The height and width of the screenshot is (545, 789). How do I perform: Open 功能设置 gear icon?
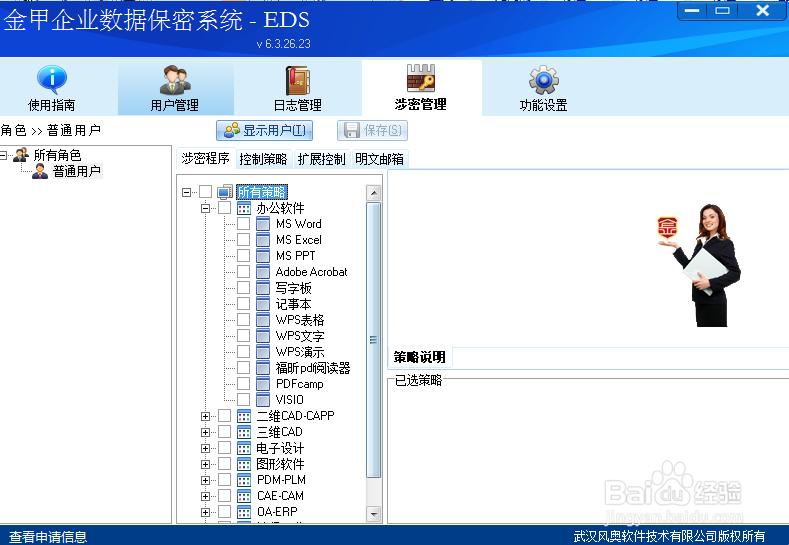(543, 80)
